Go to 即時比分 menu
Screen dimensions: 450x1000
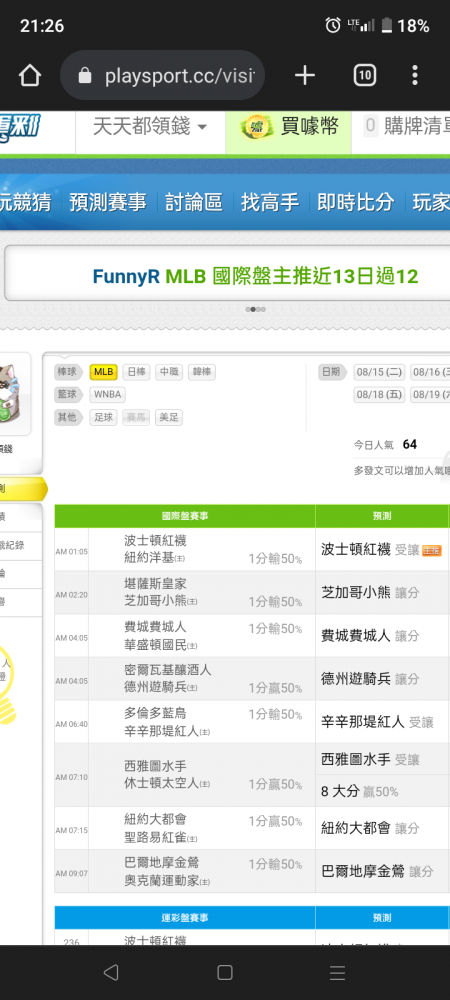coord(356,203)
